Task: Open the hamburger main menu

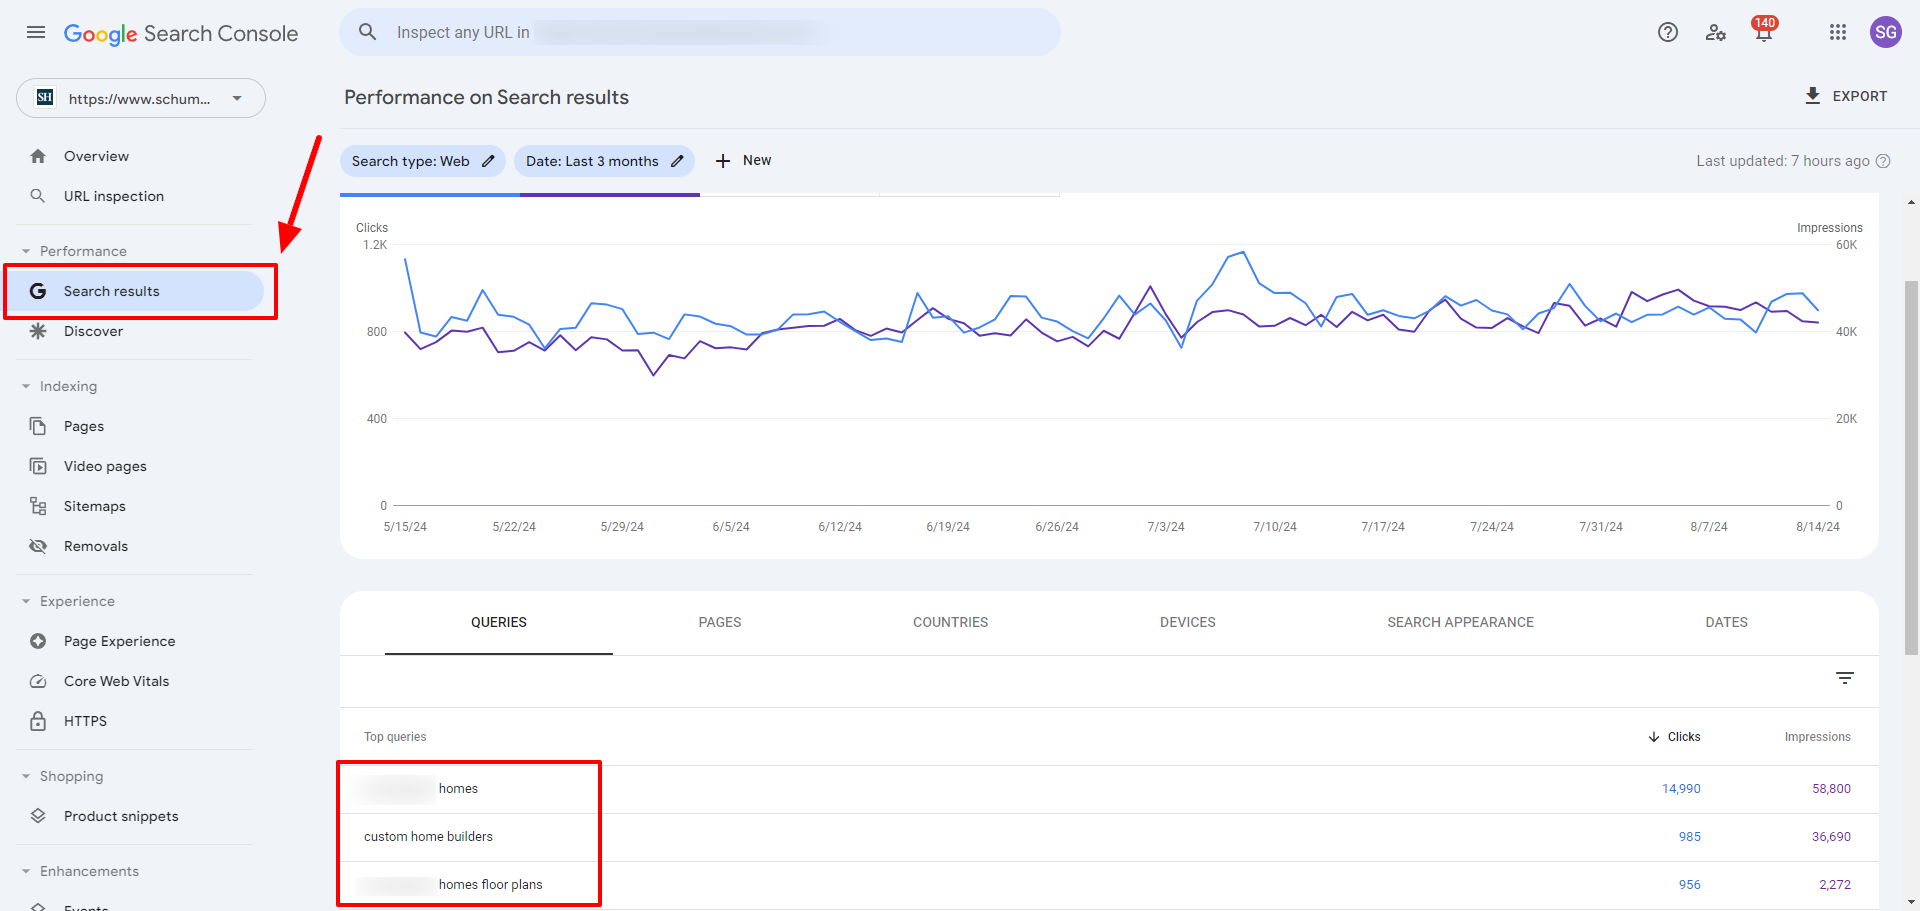Action: (36, 32)
